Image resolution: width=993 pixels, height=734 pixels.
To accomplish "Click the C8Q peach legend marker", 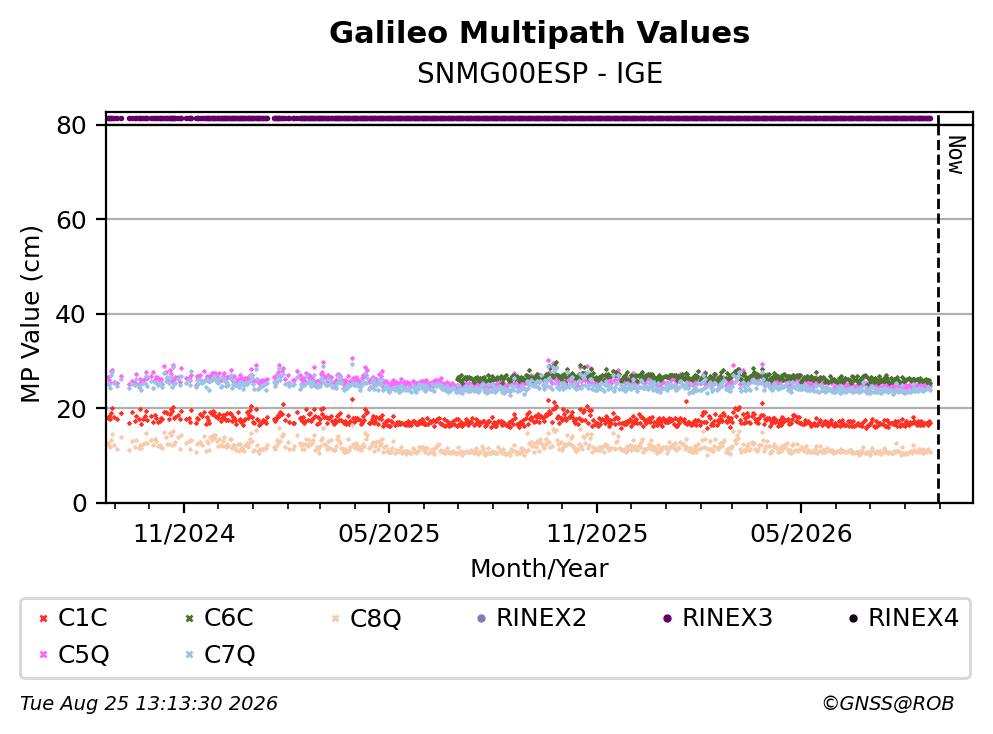I will (x=335, y=618).
